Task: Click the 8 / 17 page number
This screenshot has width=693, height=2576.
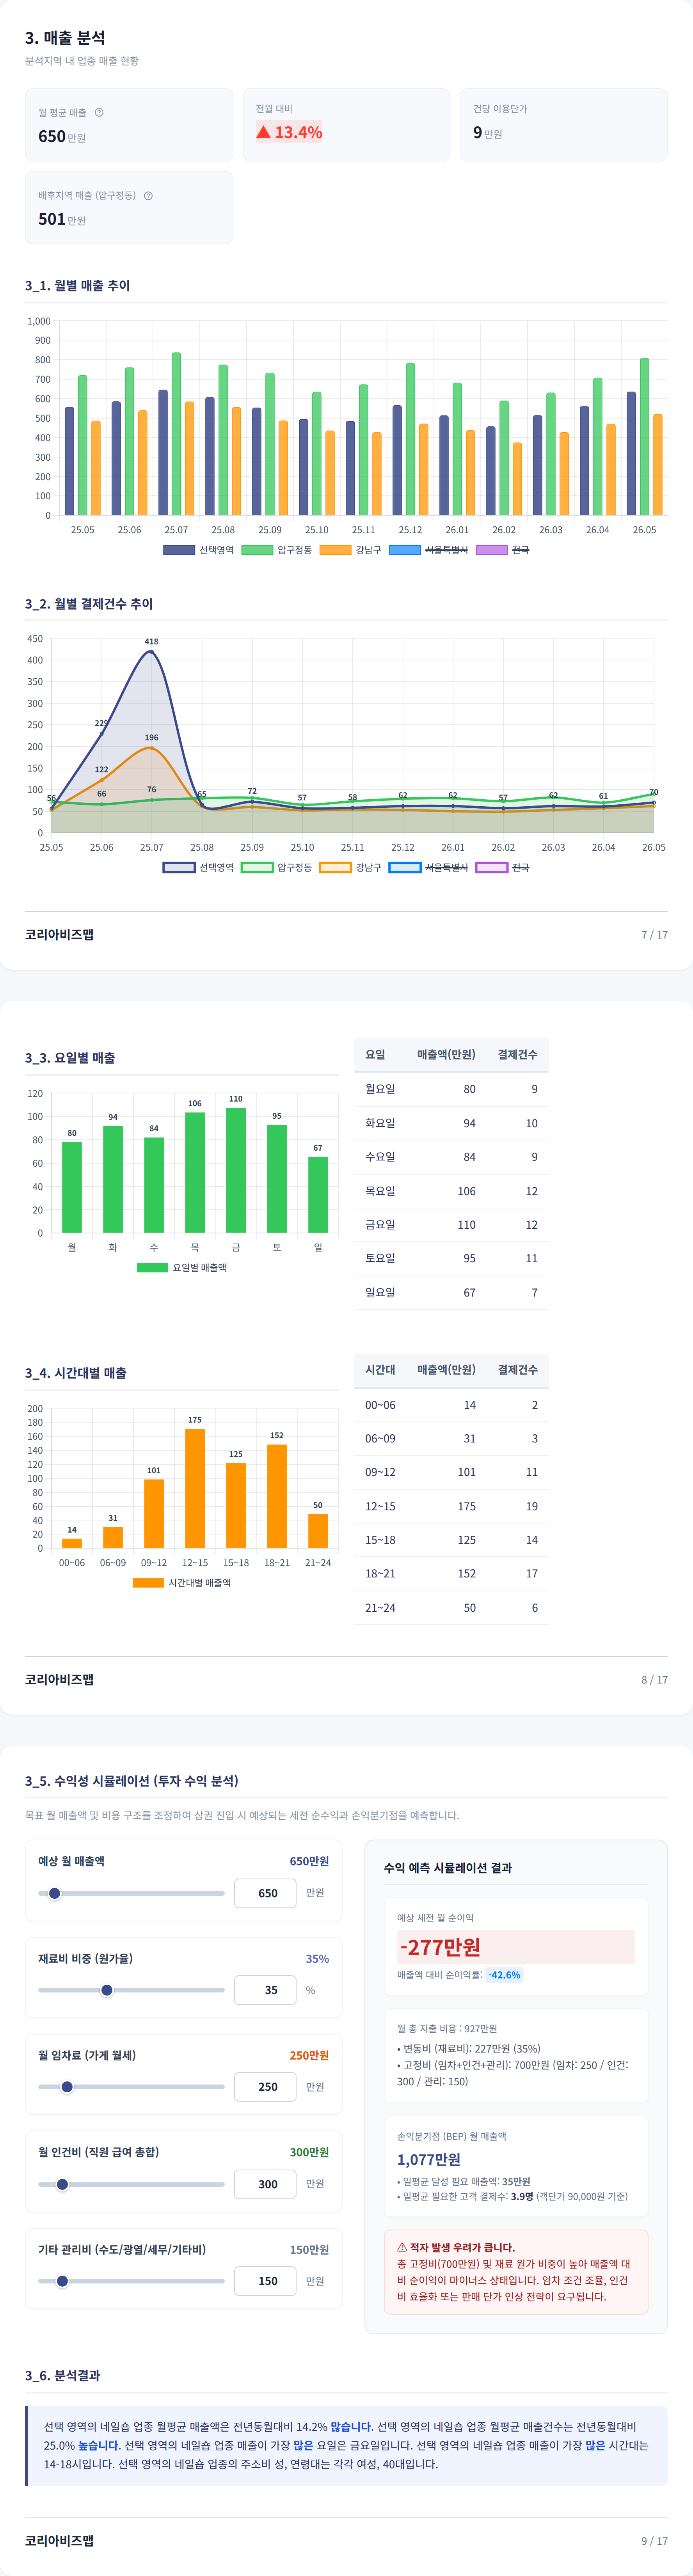Action: 655,1680
